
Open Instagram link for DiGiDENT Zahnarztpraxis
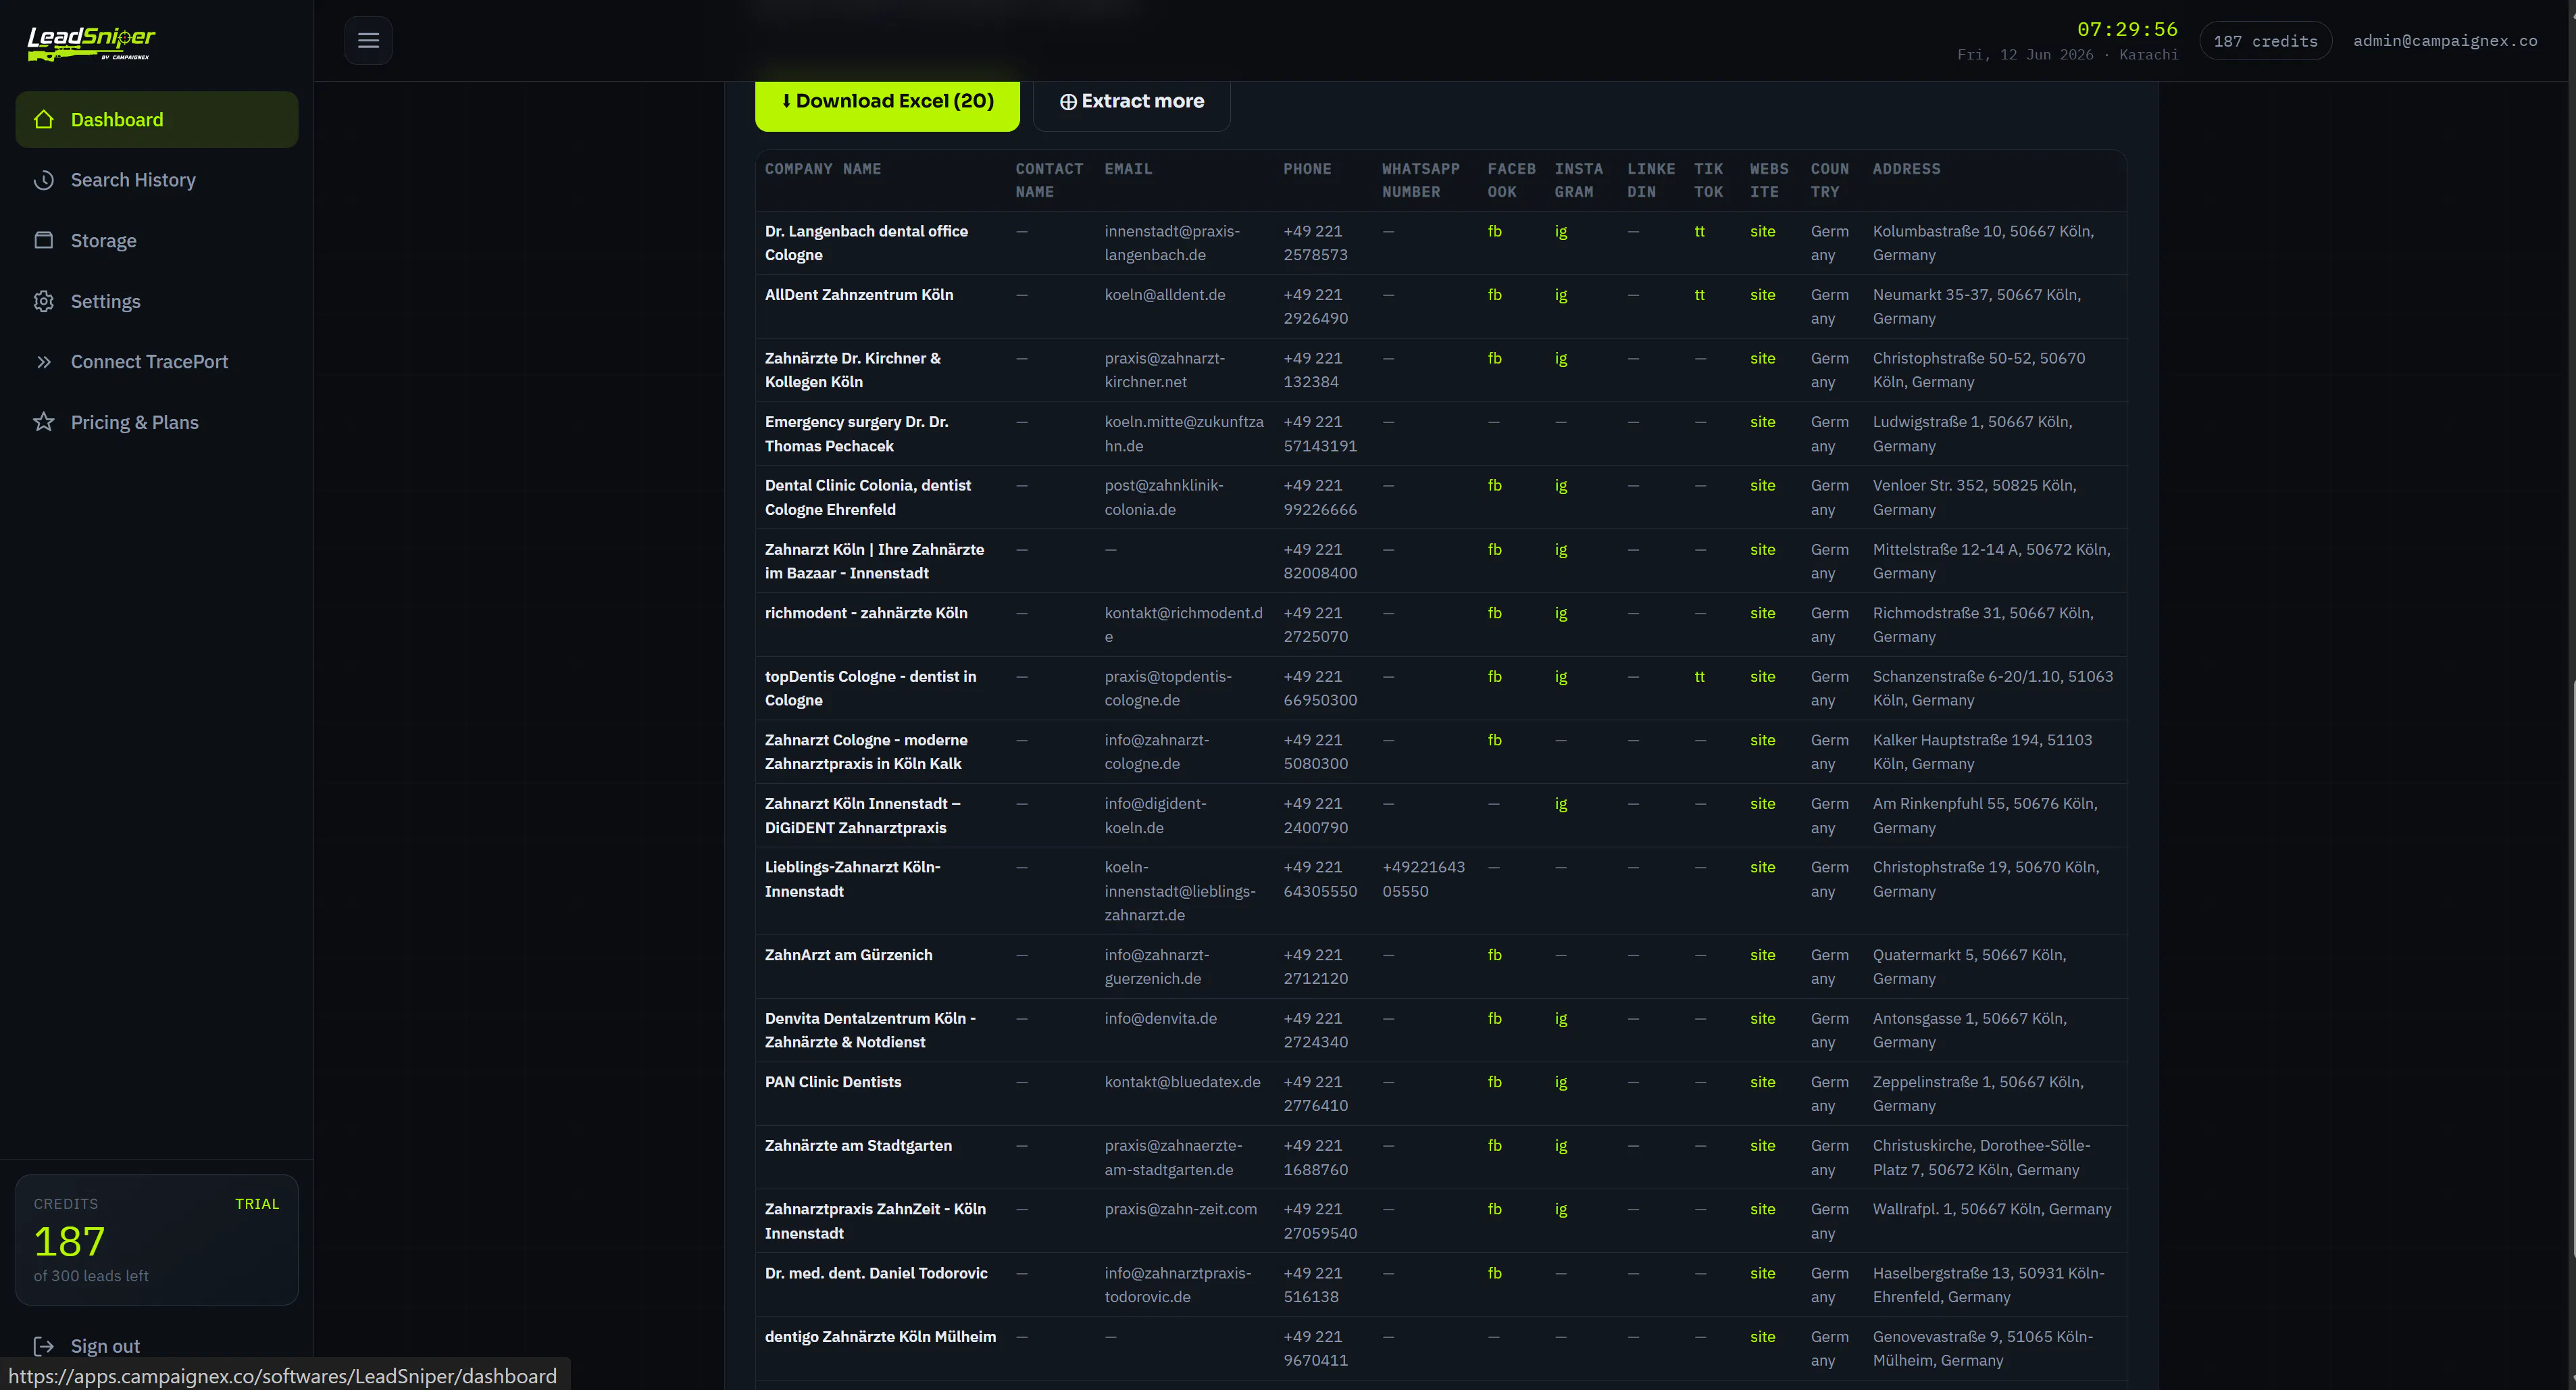click(x=1561, y=804)
